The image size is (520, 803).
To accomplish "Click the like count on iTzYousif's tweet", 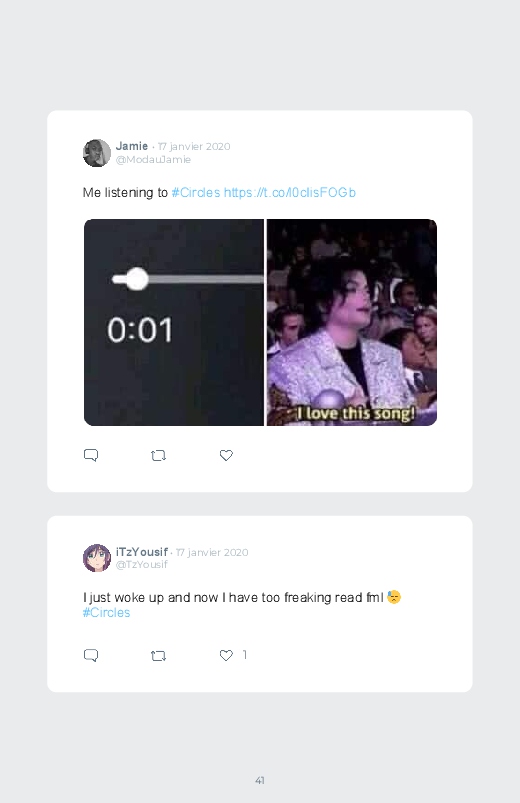I will click(245, 654).
